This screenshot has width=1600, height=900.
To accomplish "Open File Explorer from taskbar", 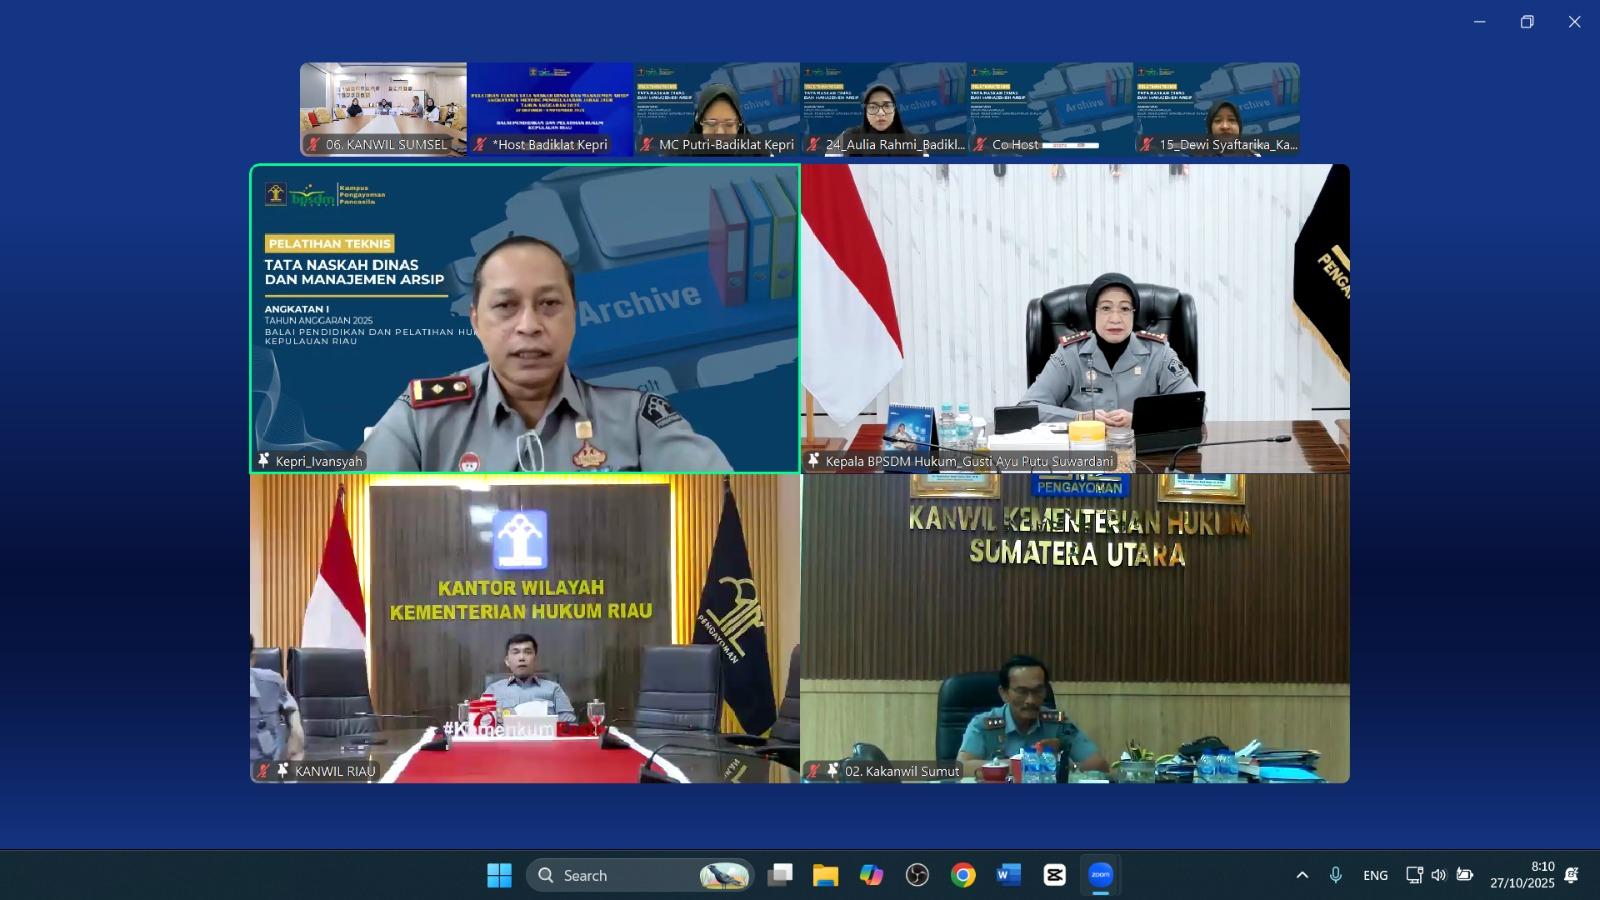I will point(825,875).
